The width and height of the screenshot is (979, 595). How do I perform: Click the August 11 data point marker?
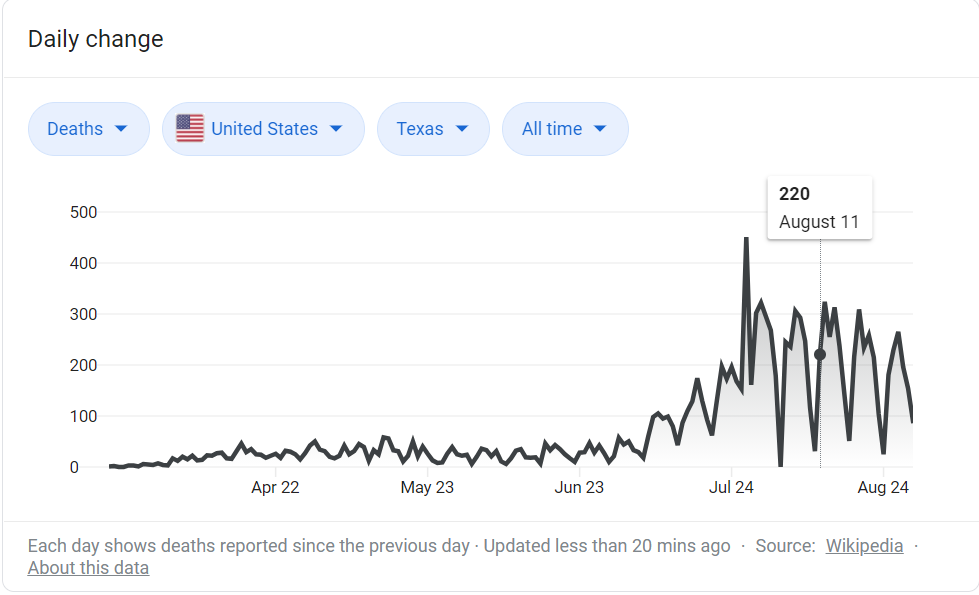(820, 354)
